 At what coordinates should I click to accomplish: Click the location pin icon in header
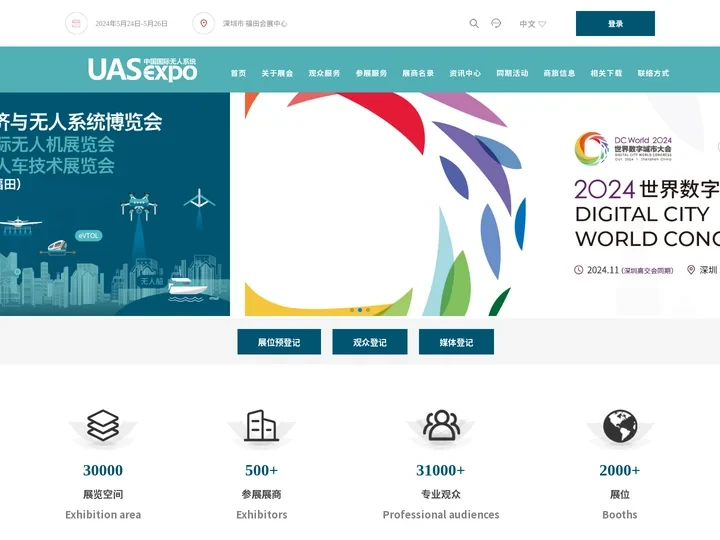pyautogui.click(x=204, y=23)
